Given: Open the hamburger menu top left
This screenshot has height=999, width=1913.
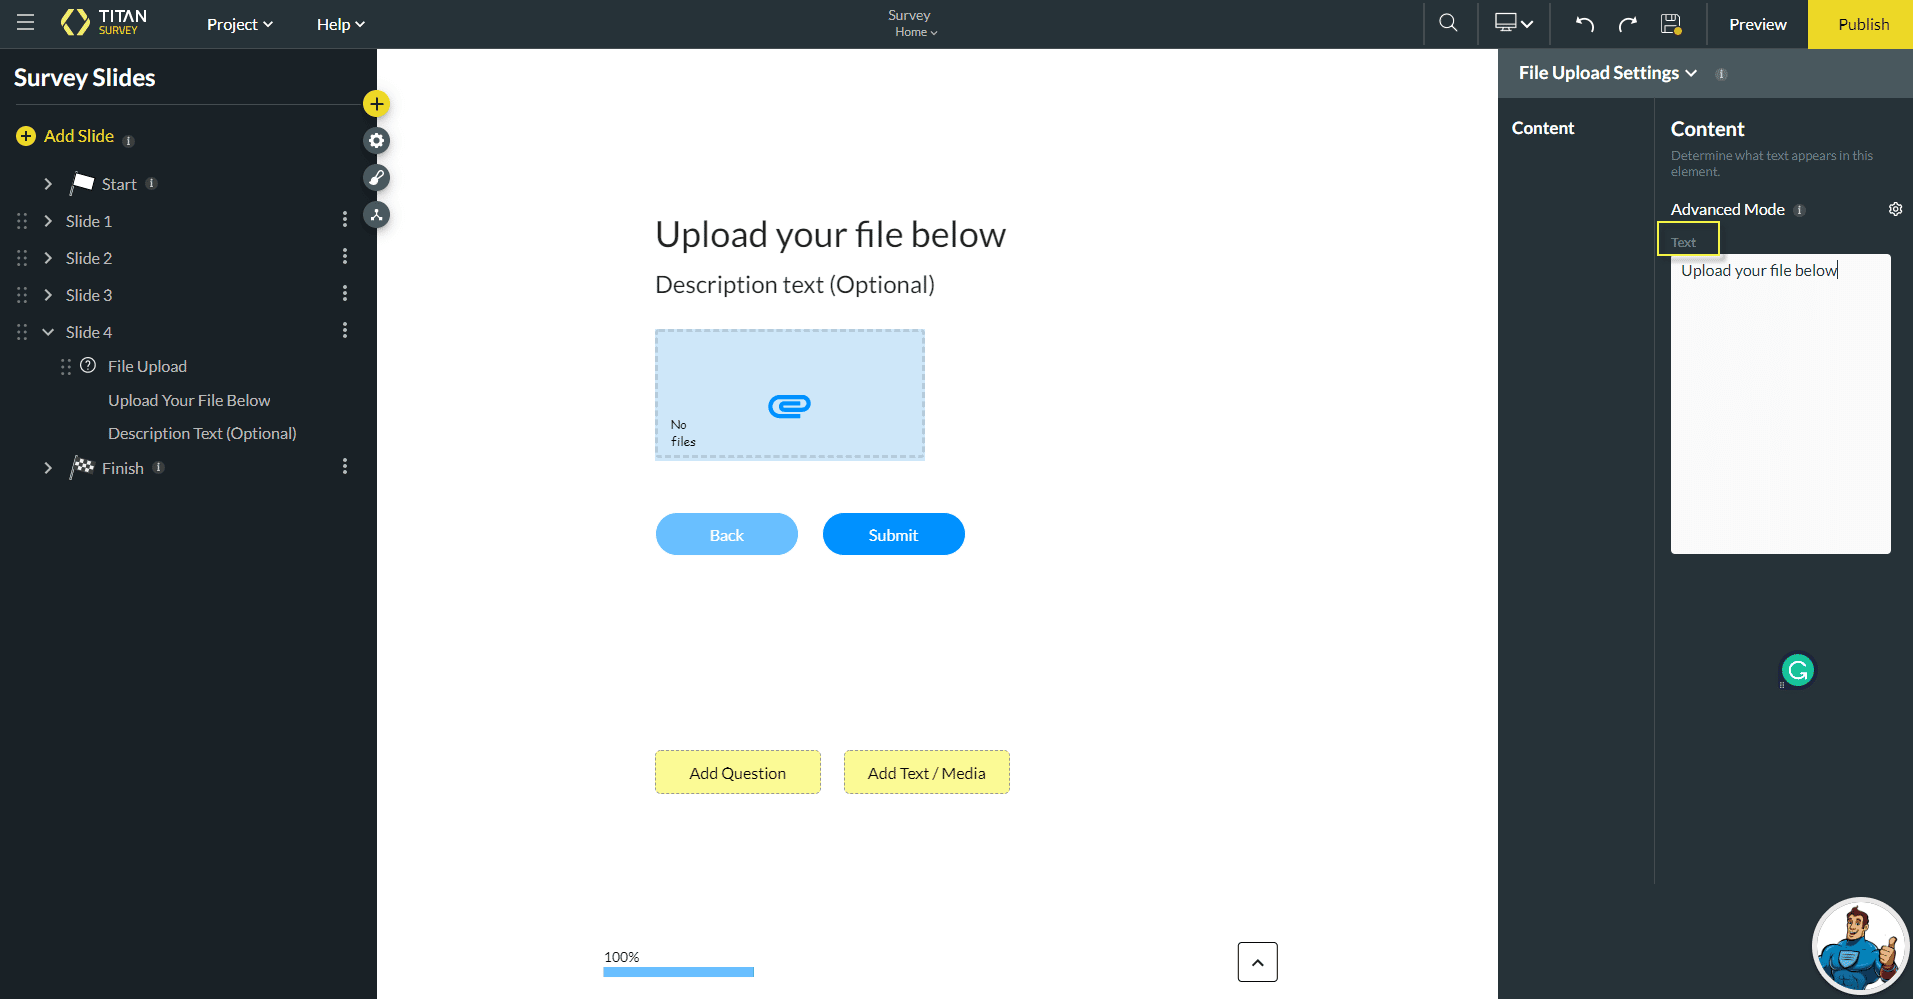Looking at the screenshot, I should coord(25,22).
